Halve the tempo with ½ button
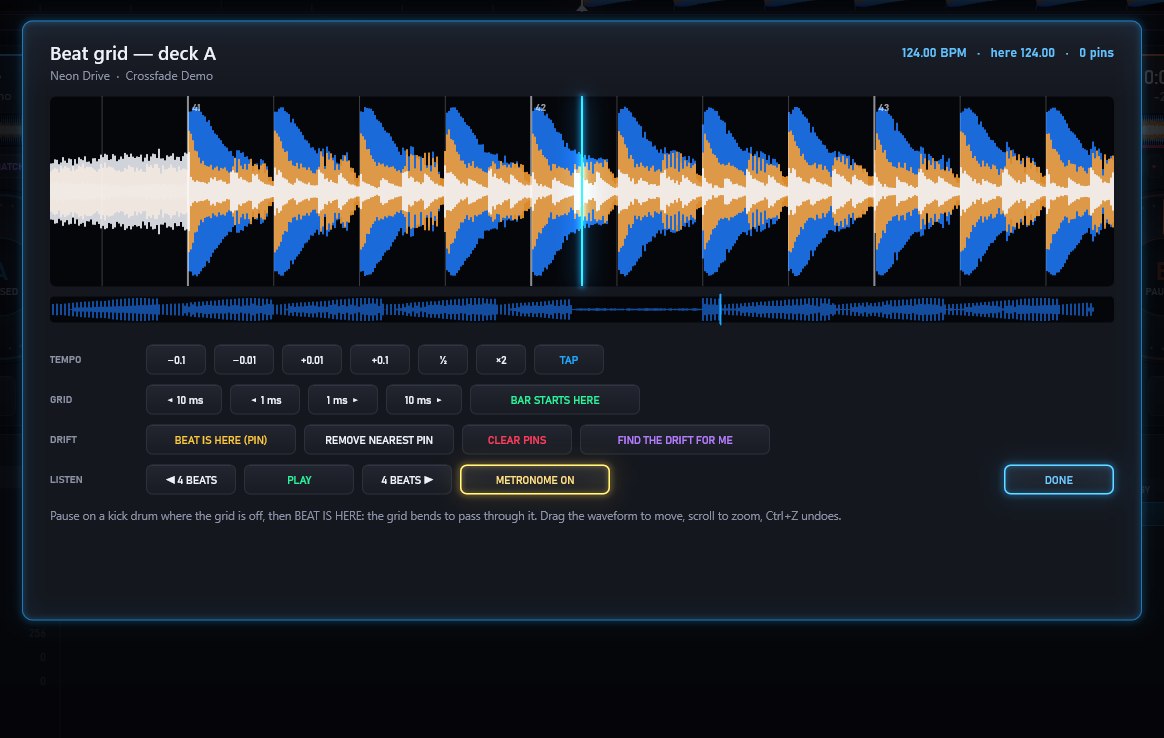Image resolution: width=1164 pixels, height=738 pixels. pyautogui.click(x=442, y=360)
